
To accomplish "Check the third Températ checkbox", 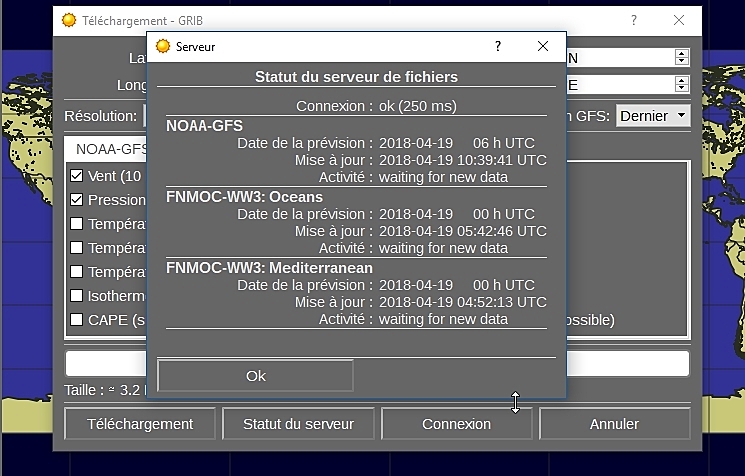I will pyautogui.click(x=76, y=271).
